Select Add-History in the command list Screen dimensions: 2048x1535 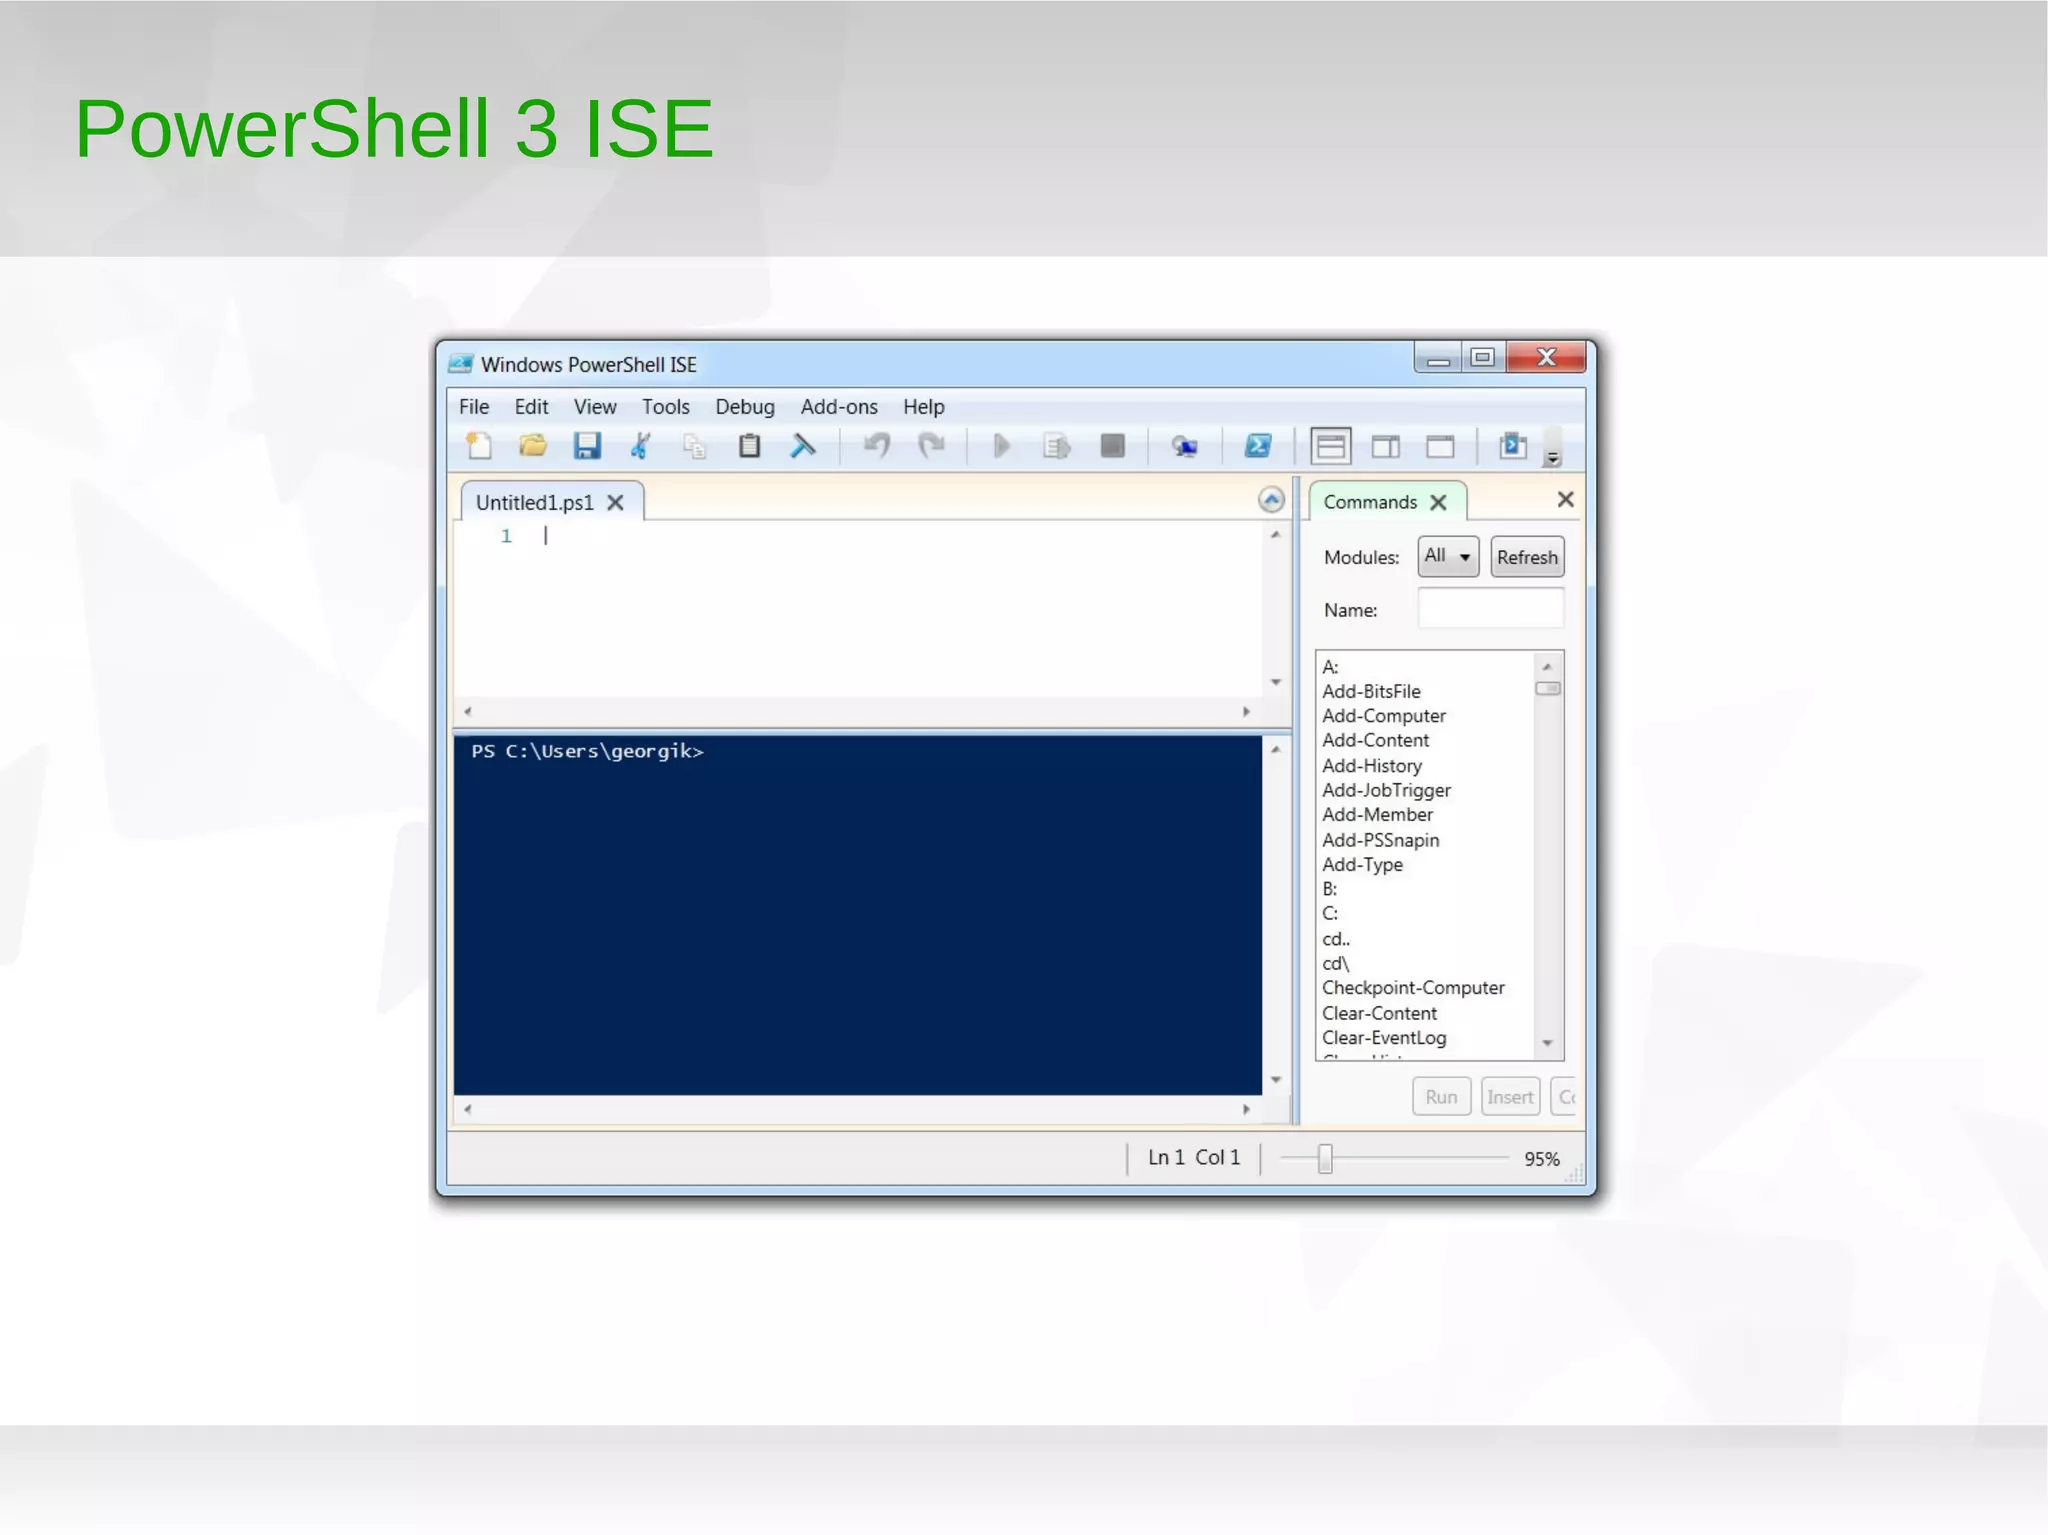coord(1372,766)
